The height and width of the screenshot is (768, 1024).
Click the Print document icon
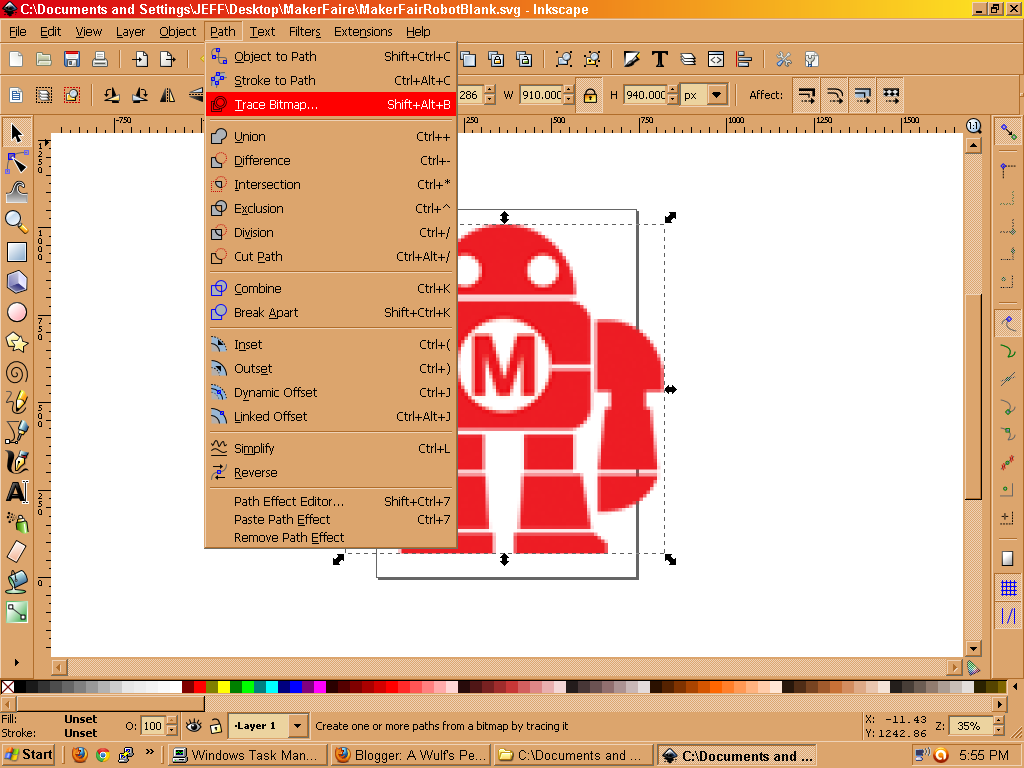[99, 59]
